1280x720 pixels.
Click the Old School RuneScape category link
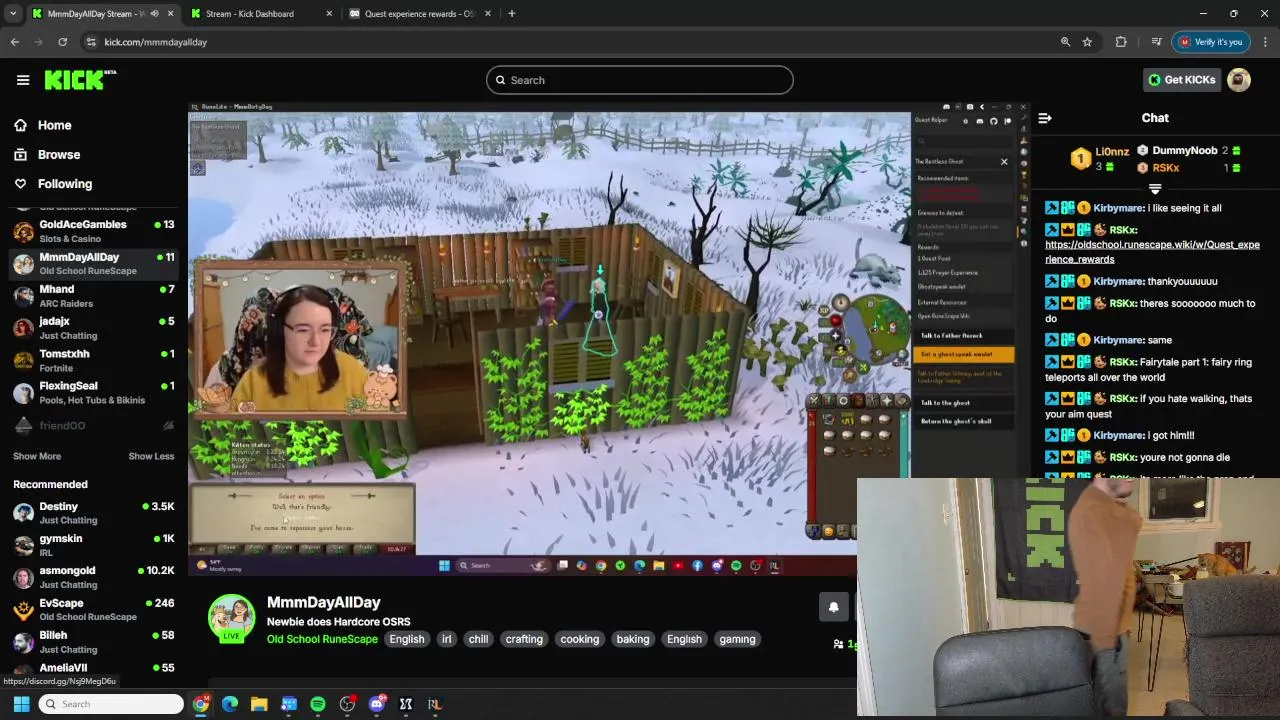[322, 639]
